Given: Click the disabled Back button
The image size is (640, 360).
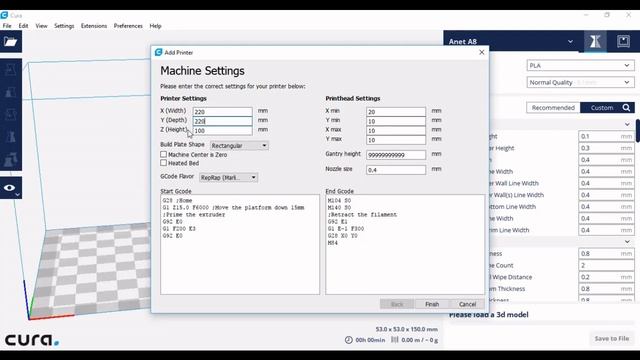Looking at the screenshot, I should pos(397,304).
